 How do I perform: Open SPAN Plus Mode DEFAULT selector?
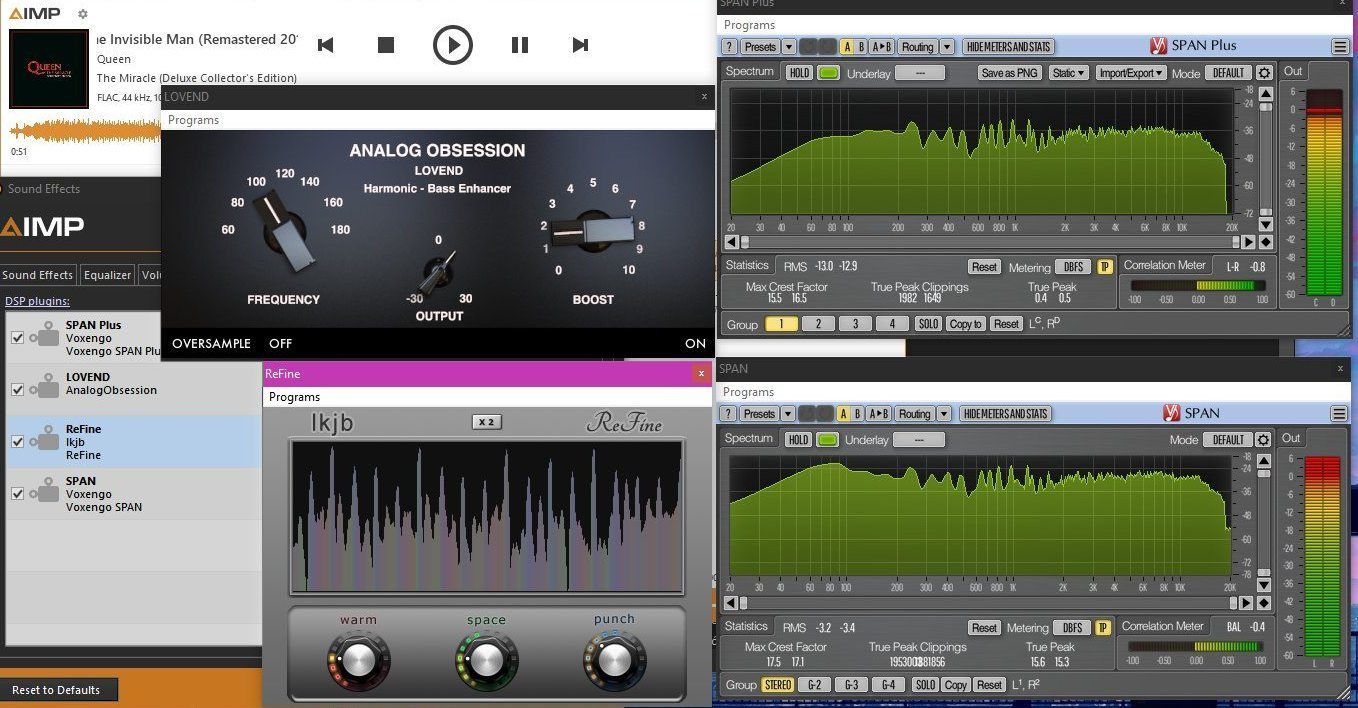pos(1228,73)
